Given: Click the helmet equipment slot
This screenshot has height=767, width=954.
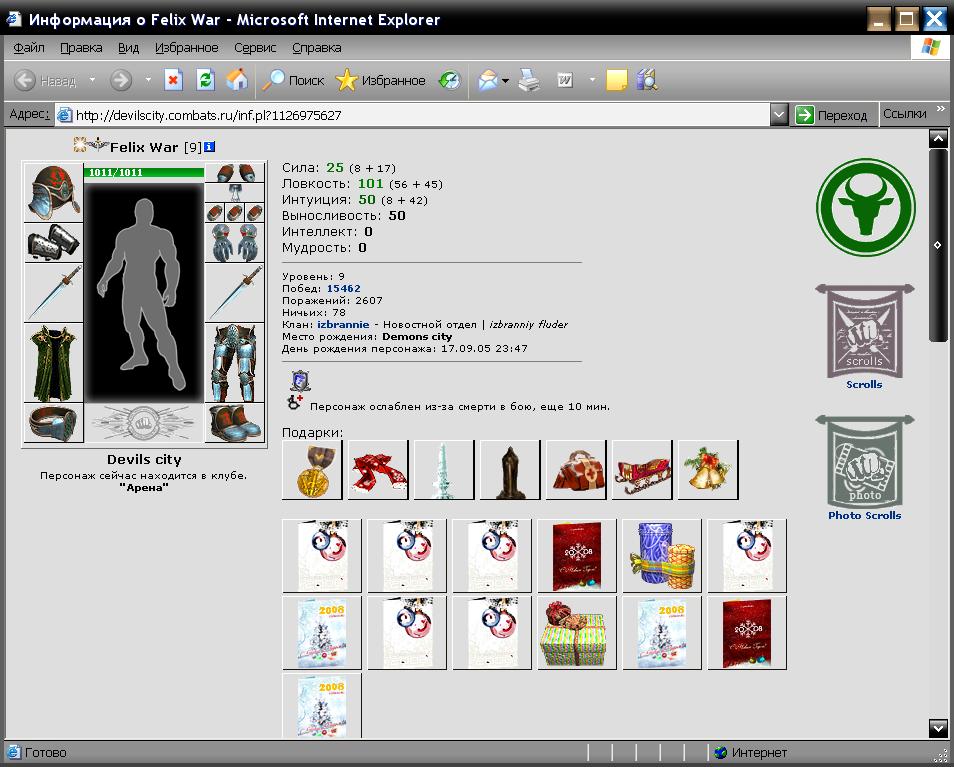Looking at the screenshot, I should pyautogui.click(x=54, y=192).
